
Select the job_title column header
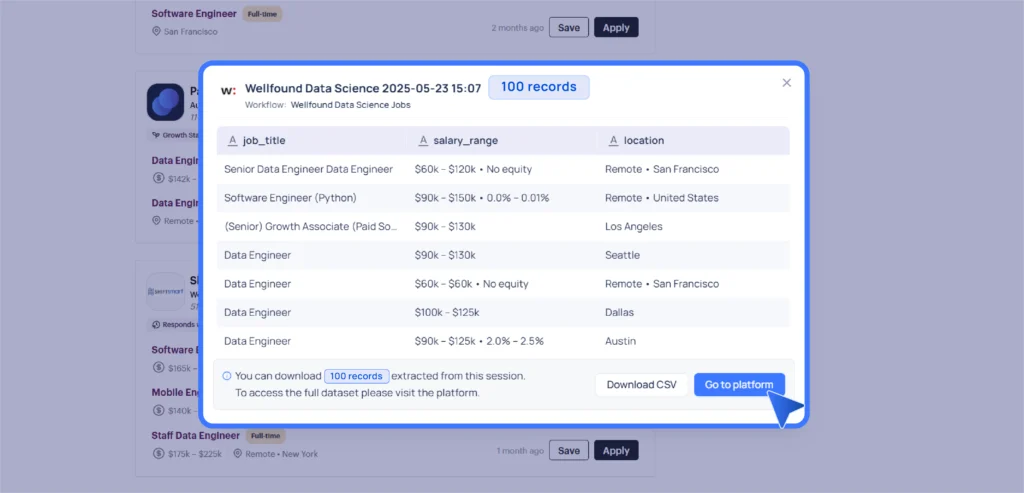[312, 140]
